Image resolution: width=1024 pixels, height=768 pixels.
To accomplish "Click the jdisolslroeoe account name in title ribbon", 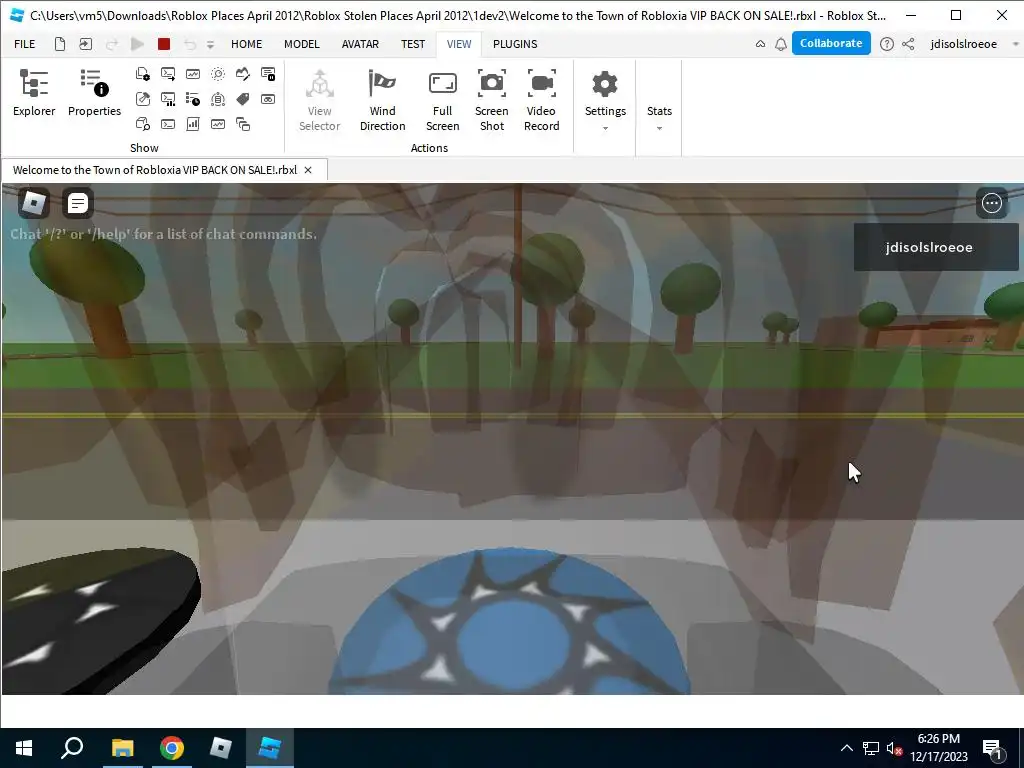I will 963,44.
